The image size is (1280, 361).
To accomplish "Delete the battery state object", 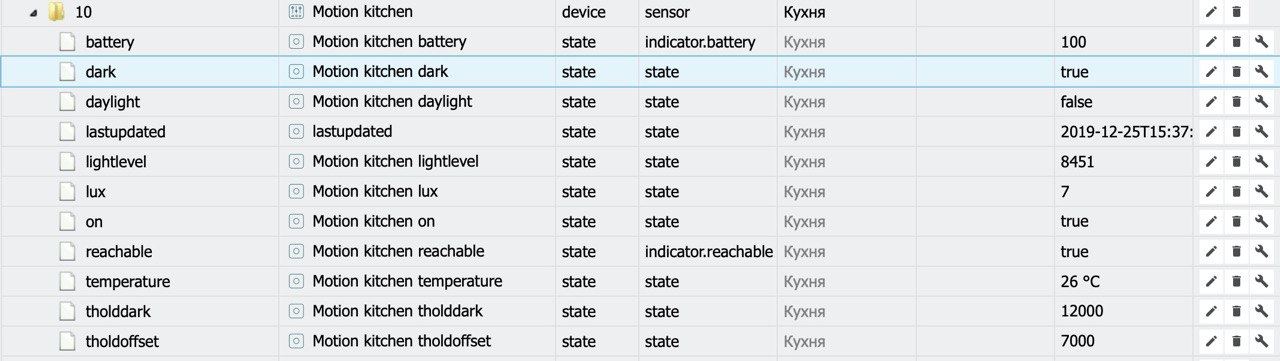I will tap(1236, 42).
